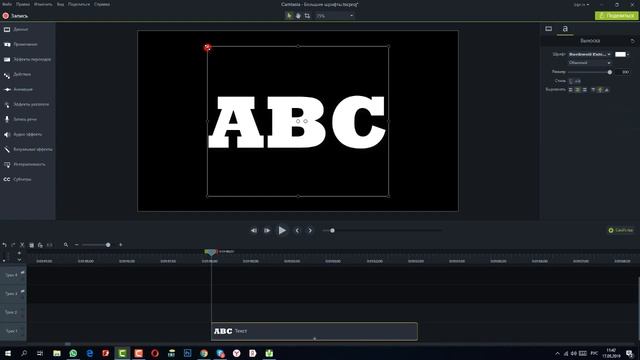Viewport: 640px width, 360px height.
Task: Open the Audio effects speaker panel
Action: tap(22, 134)
